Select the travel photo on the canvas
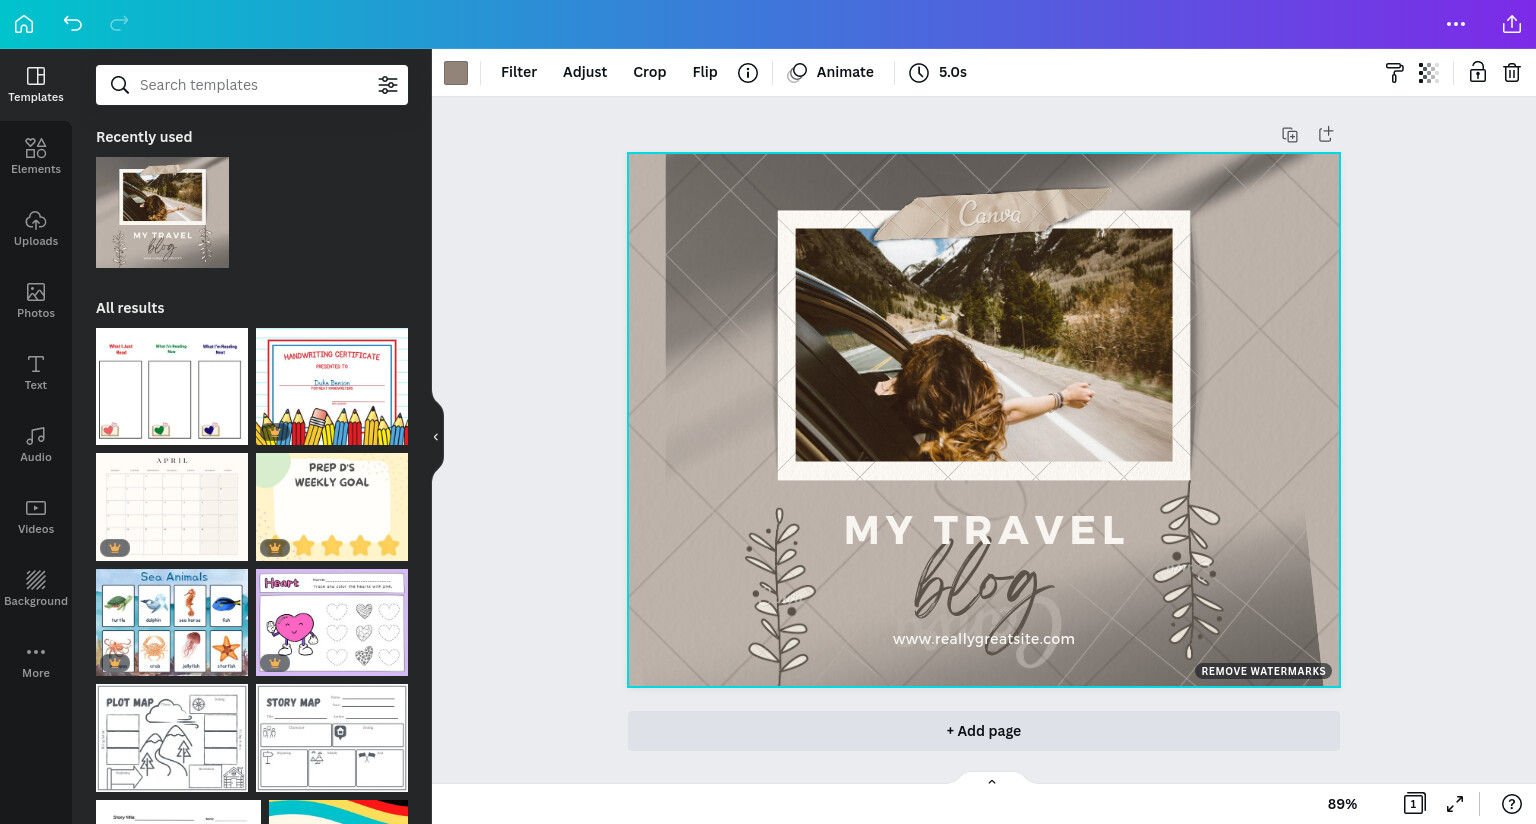This screenshot has width=1536, height=824. [x=984, y=345]
